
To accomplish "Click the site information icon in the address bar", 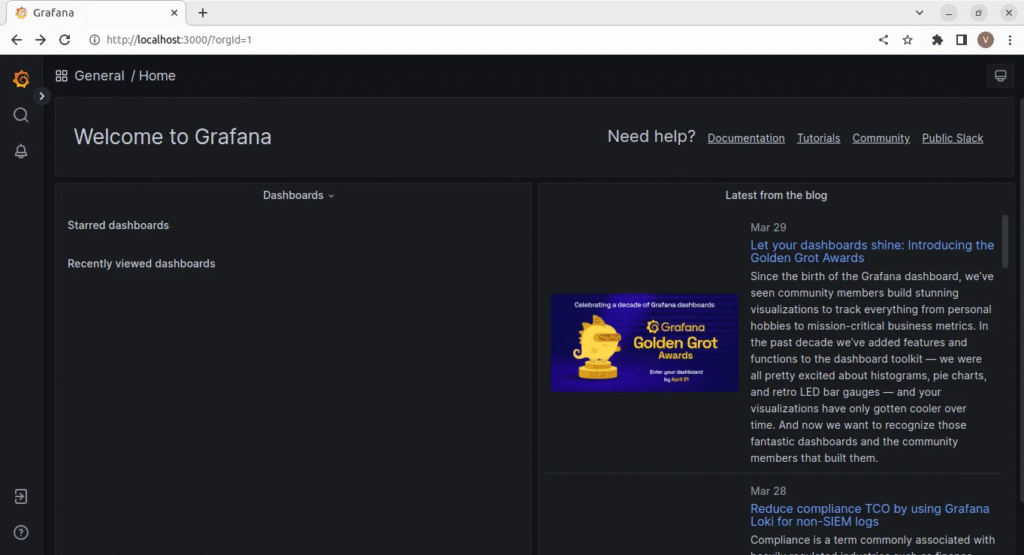I will click(95, 40).
